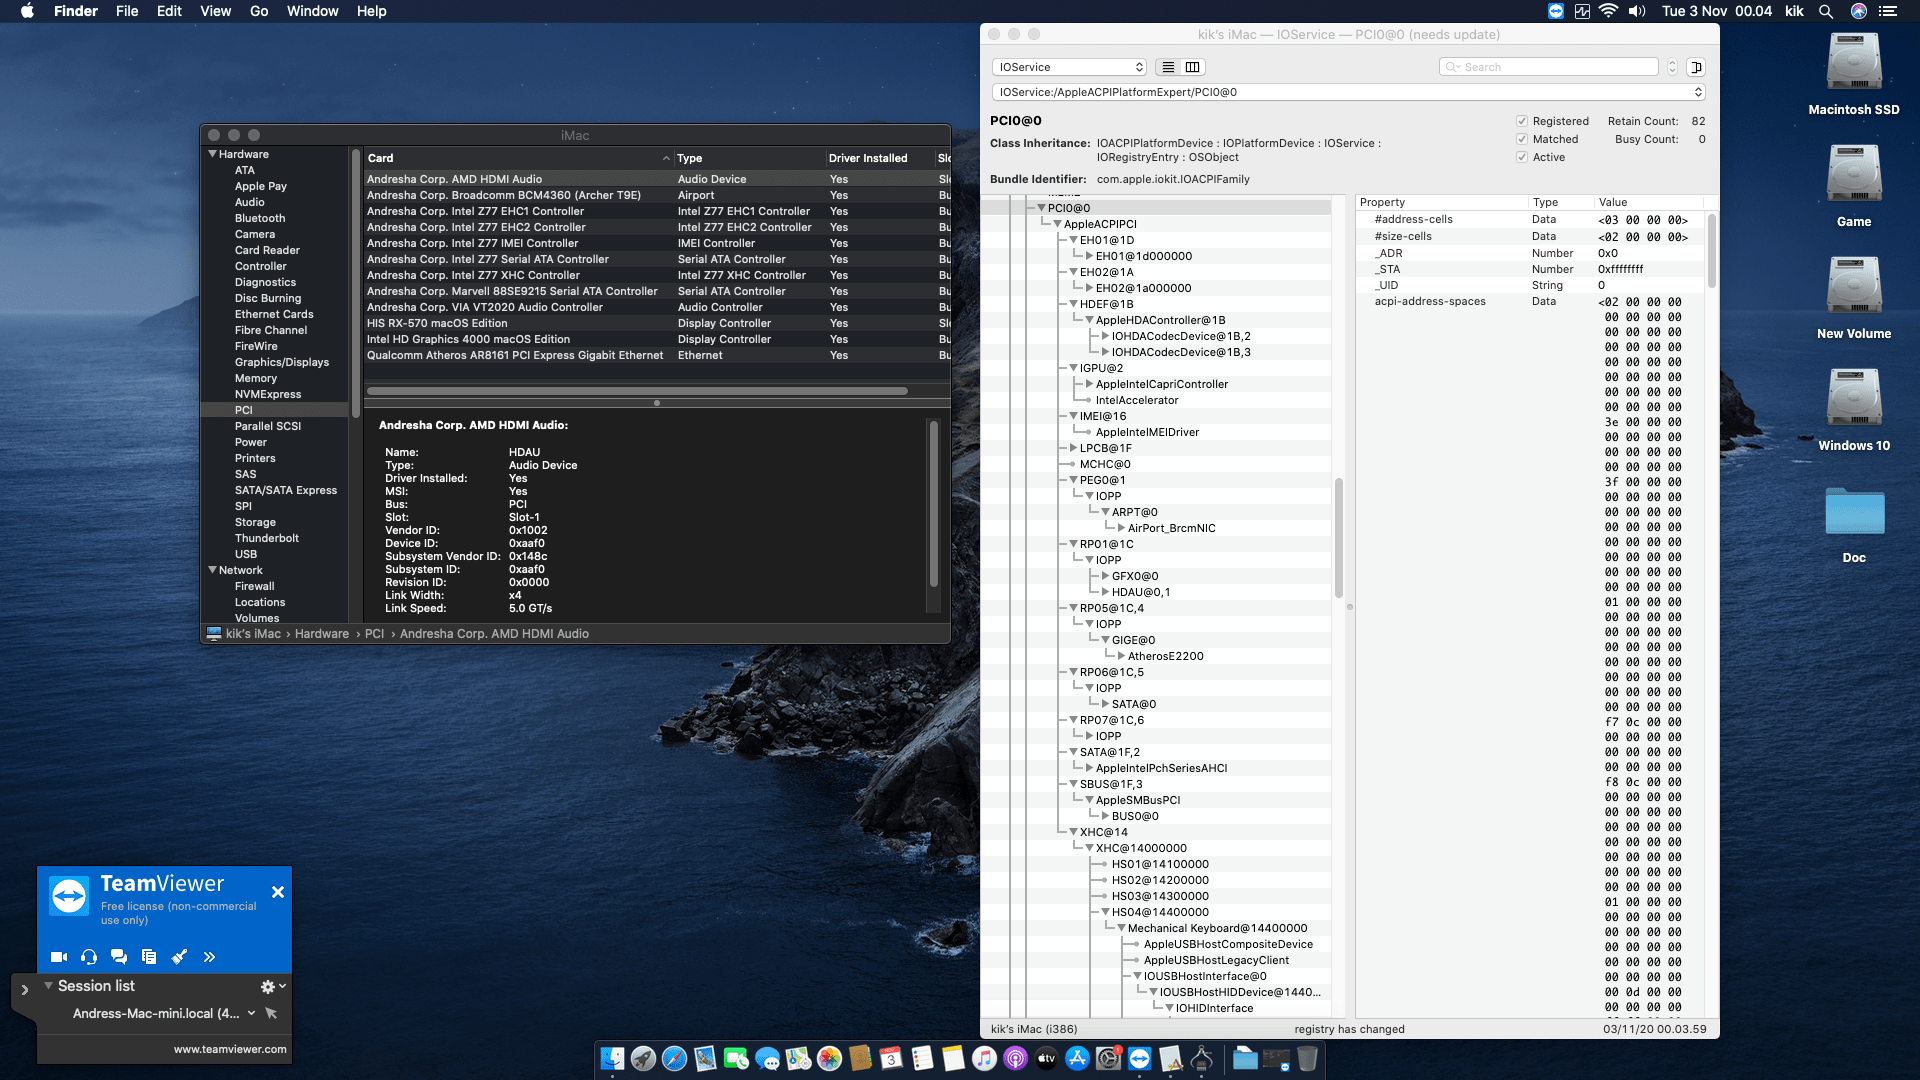The image size is (1920, 1080).
Task: Expand Andress-Mac-mini.local session chevron
Action: pyautogui.click(x=251, y=1013)
